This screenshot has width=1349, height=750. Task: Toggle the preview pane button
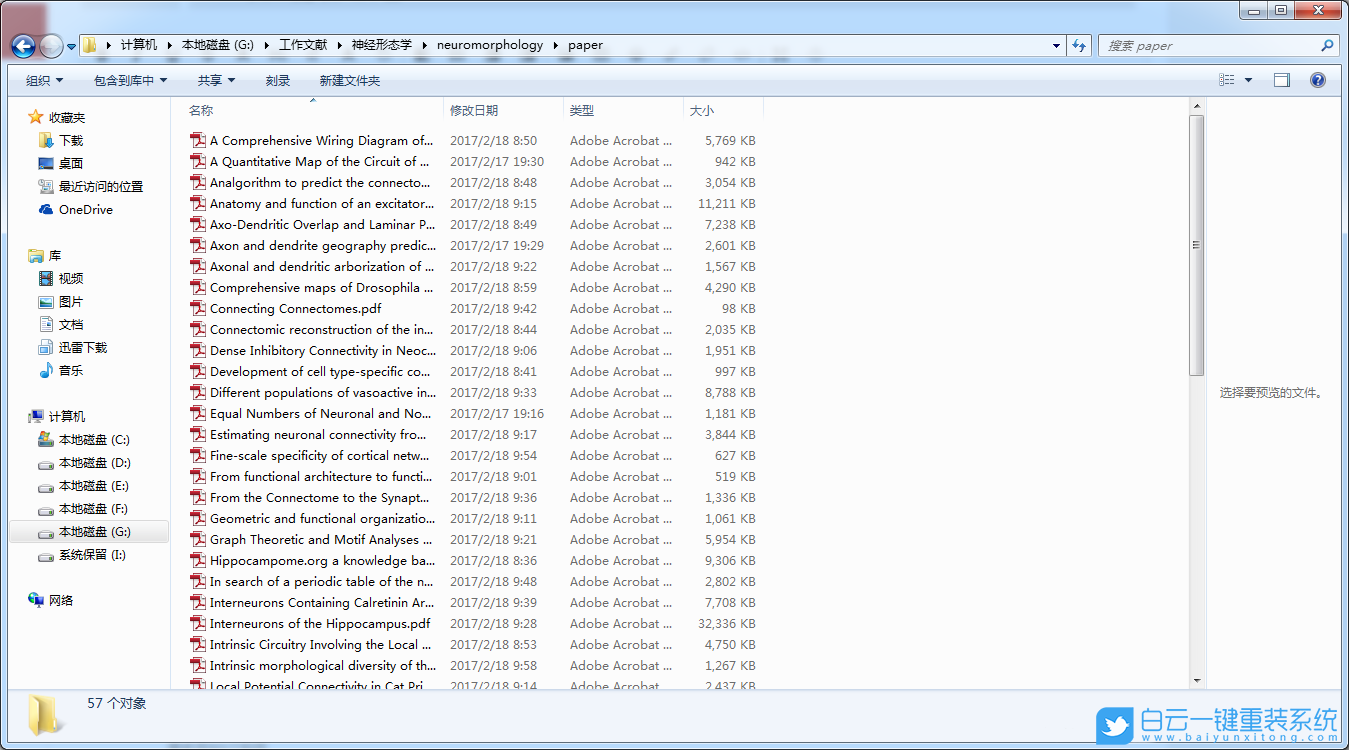[1282, 80]
